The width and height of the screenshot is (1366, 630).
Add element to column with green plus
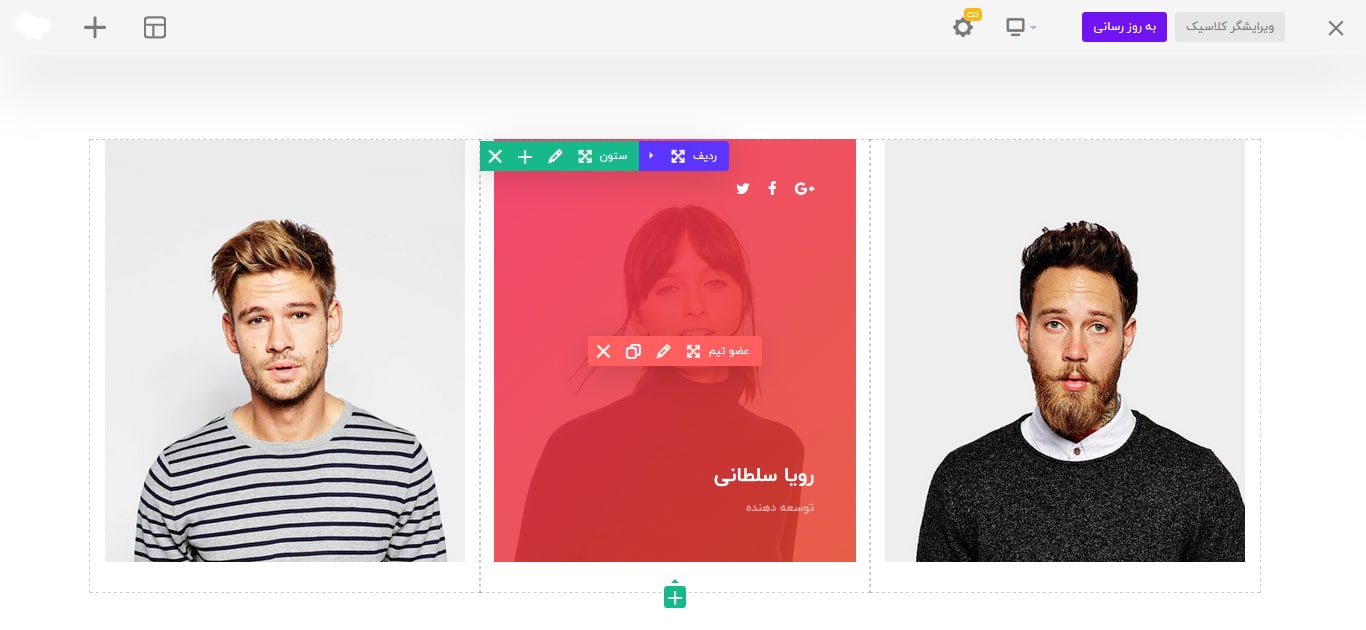click(525, 156)
